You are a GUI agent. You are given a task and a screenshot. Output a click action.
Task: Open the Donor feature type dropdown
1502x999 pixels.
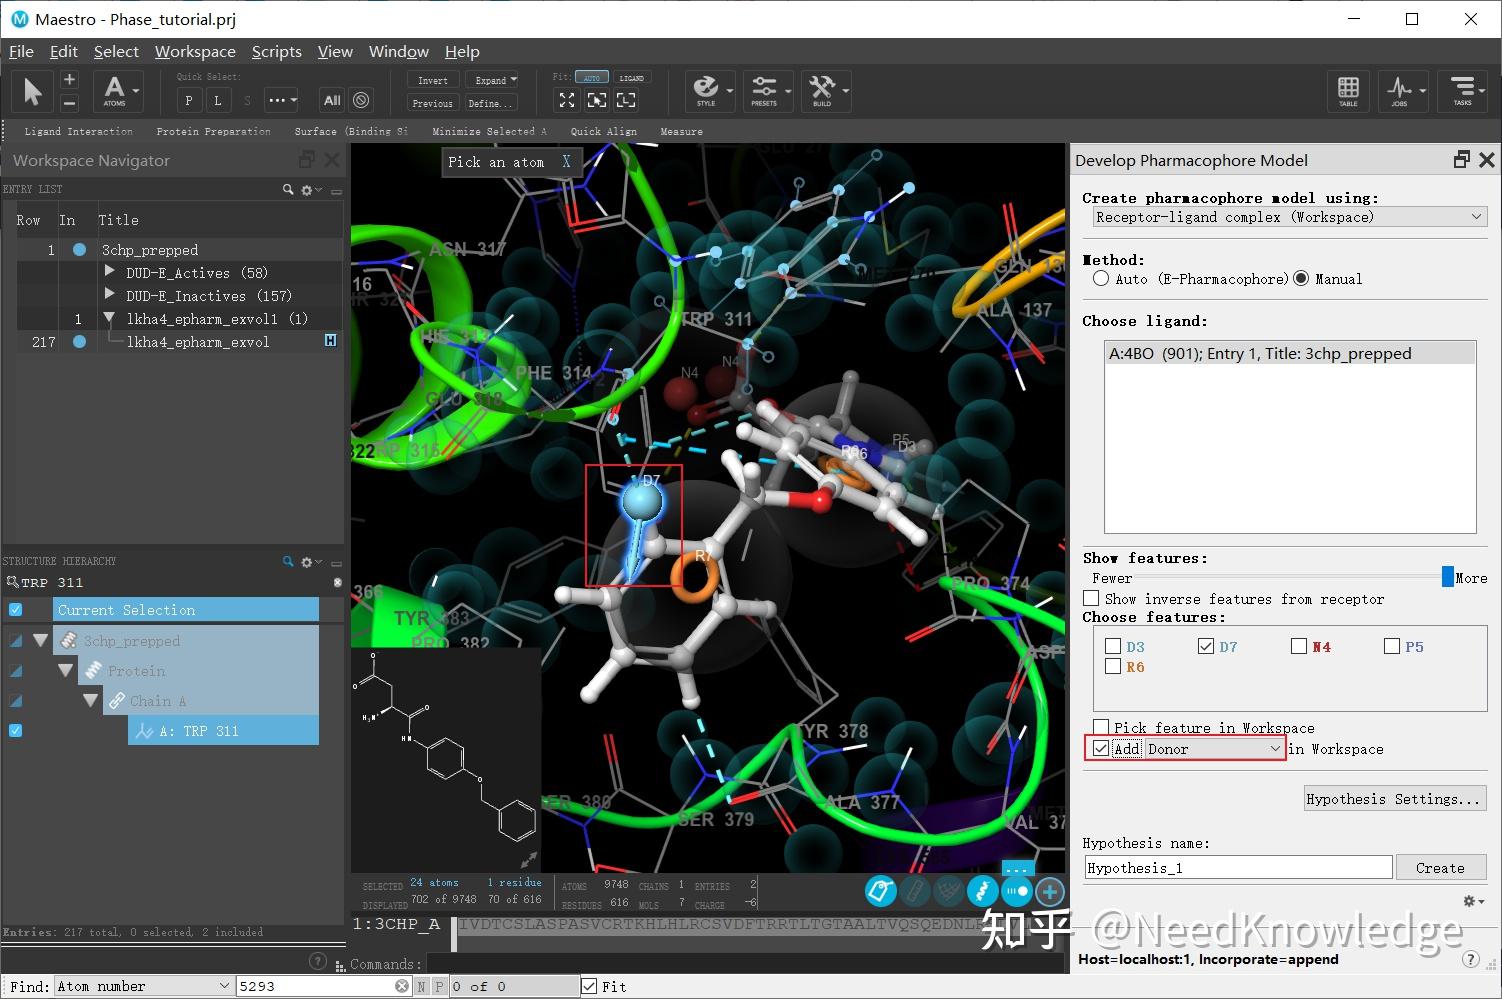tap(1214, 748)
